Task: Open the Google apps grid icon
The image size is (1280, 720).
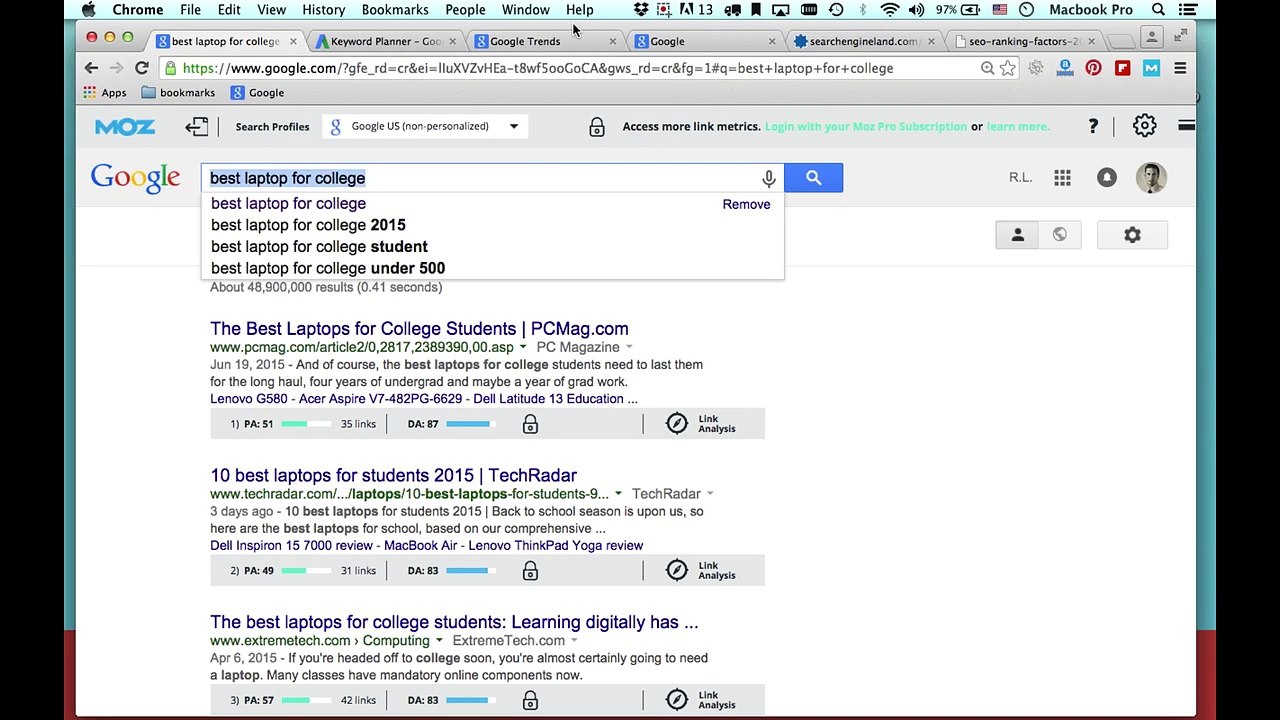Action: 1062,178
